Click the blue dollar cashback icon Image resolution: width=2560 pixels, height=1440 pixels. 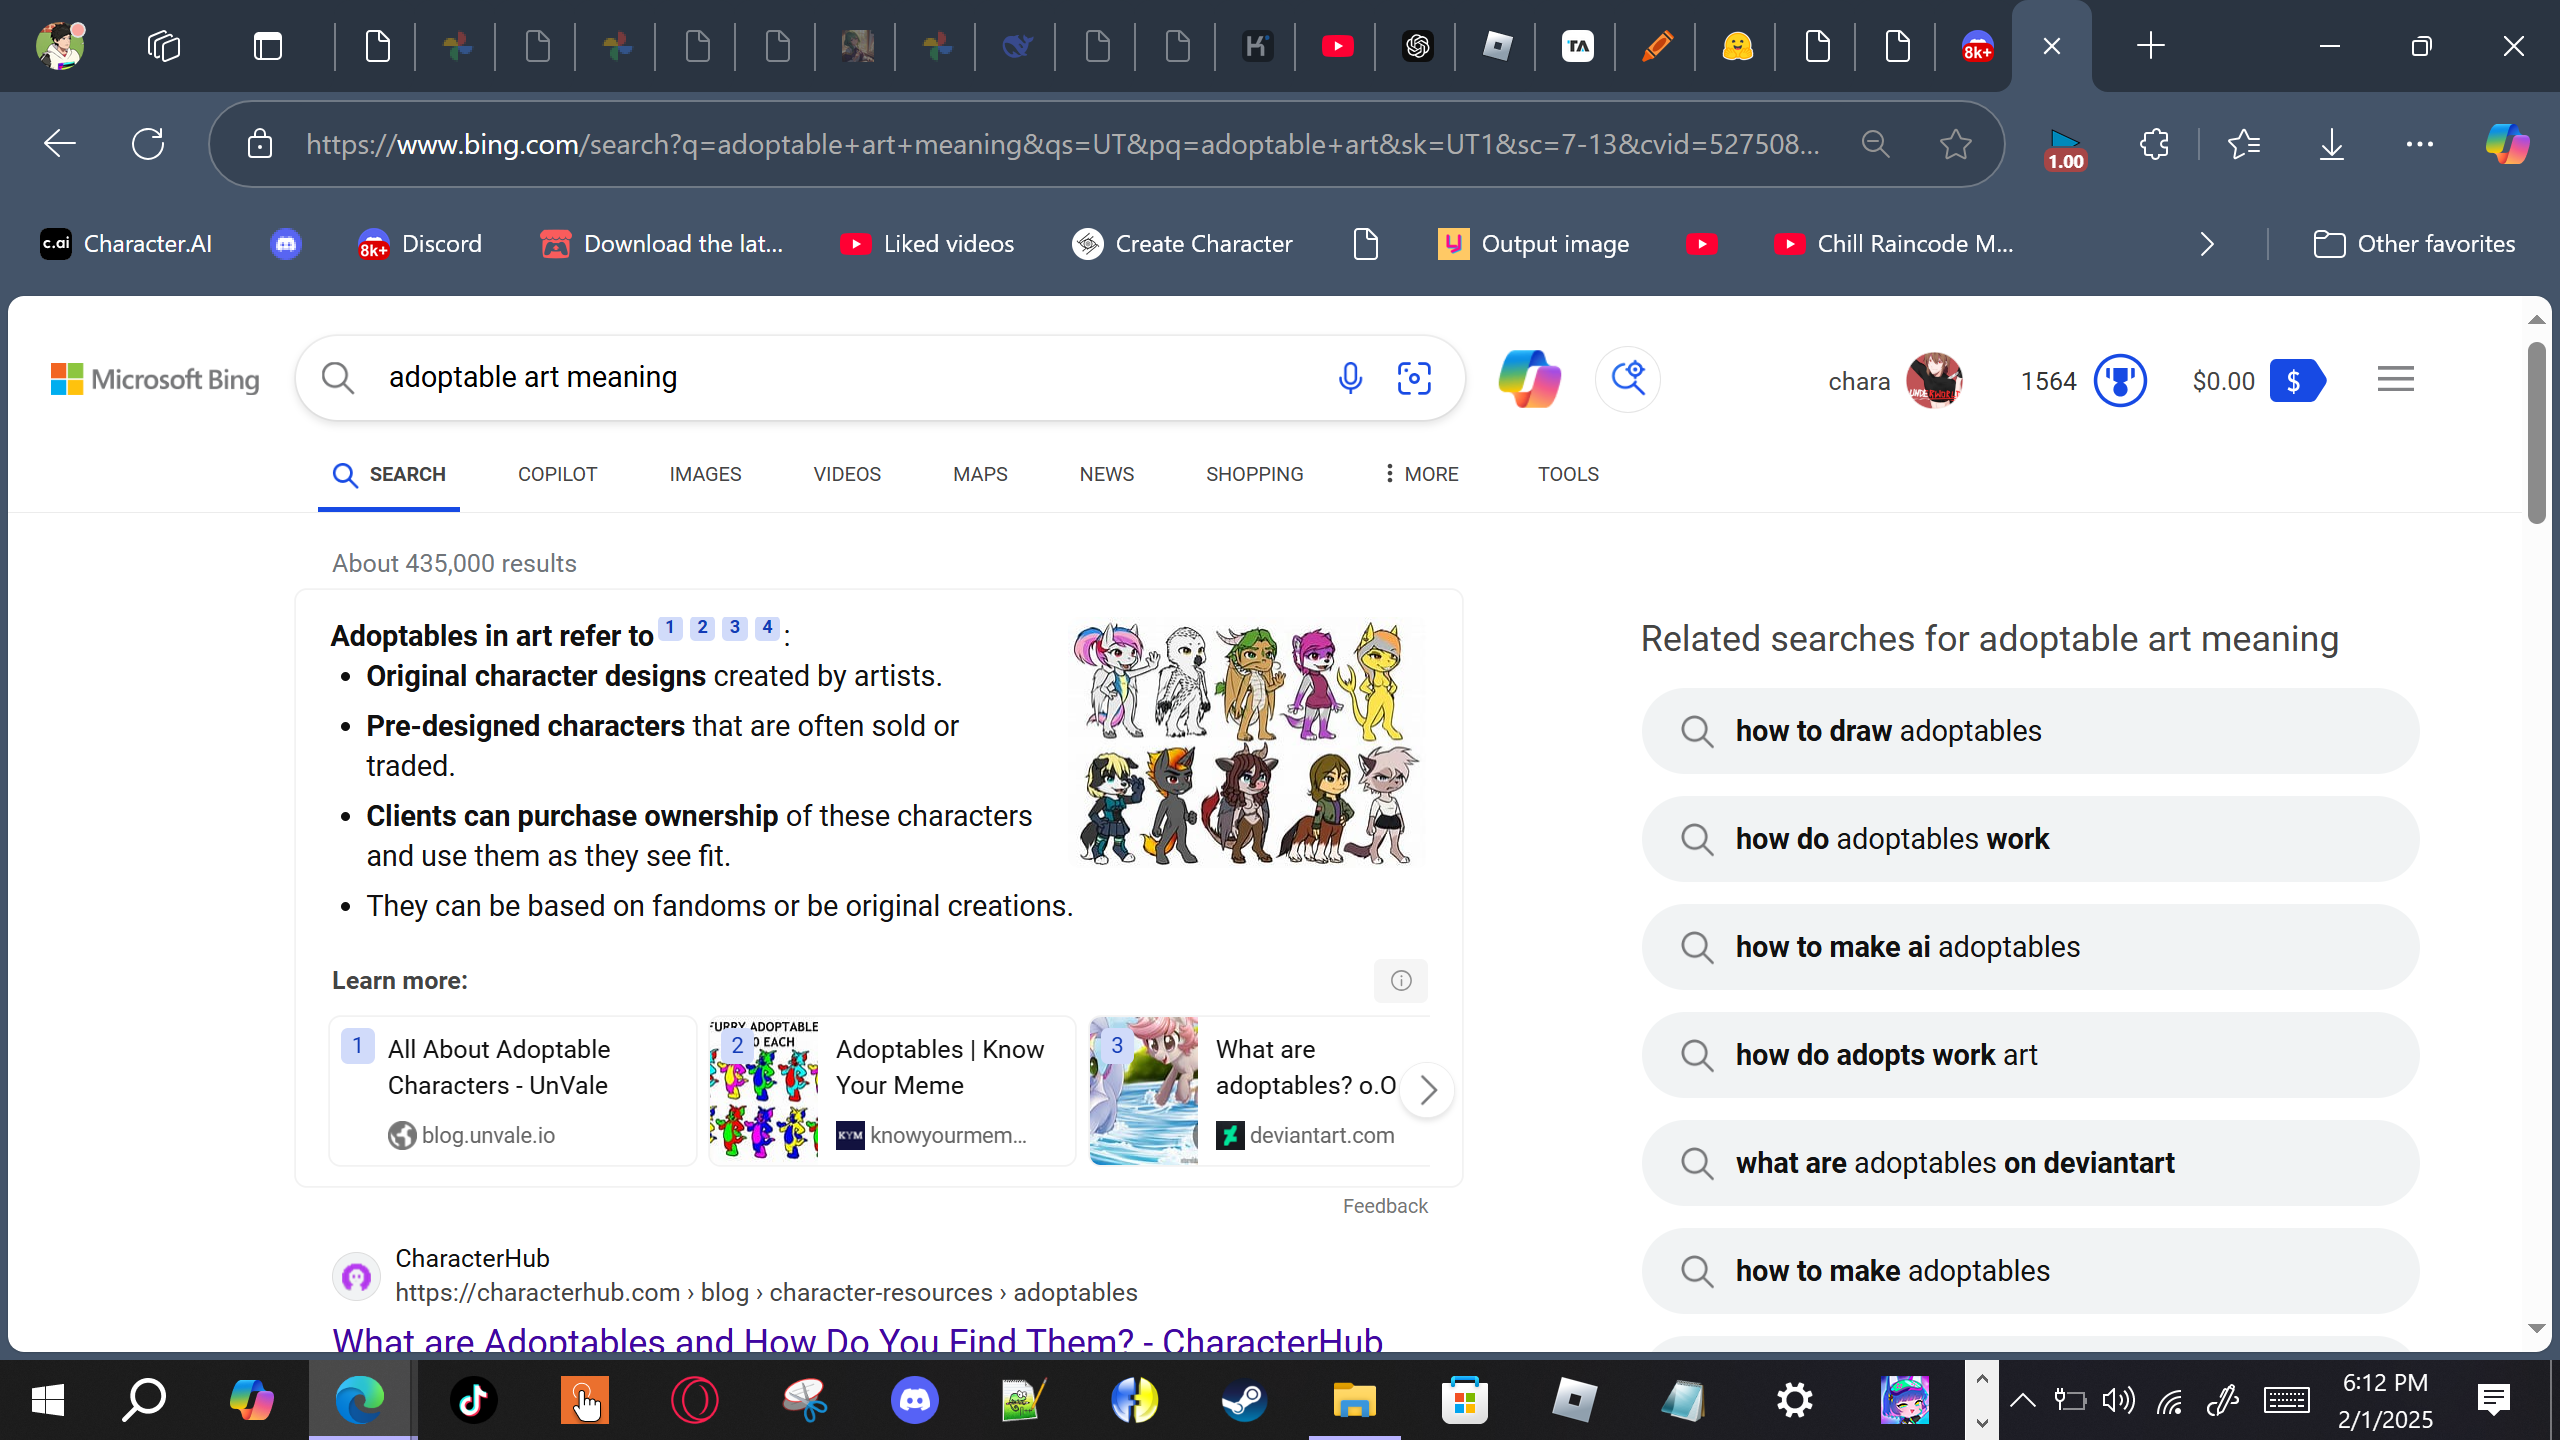pos(2296,381)
